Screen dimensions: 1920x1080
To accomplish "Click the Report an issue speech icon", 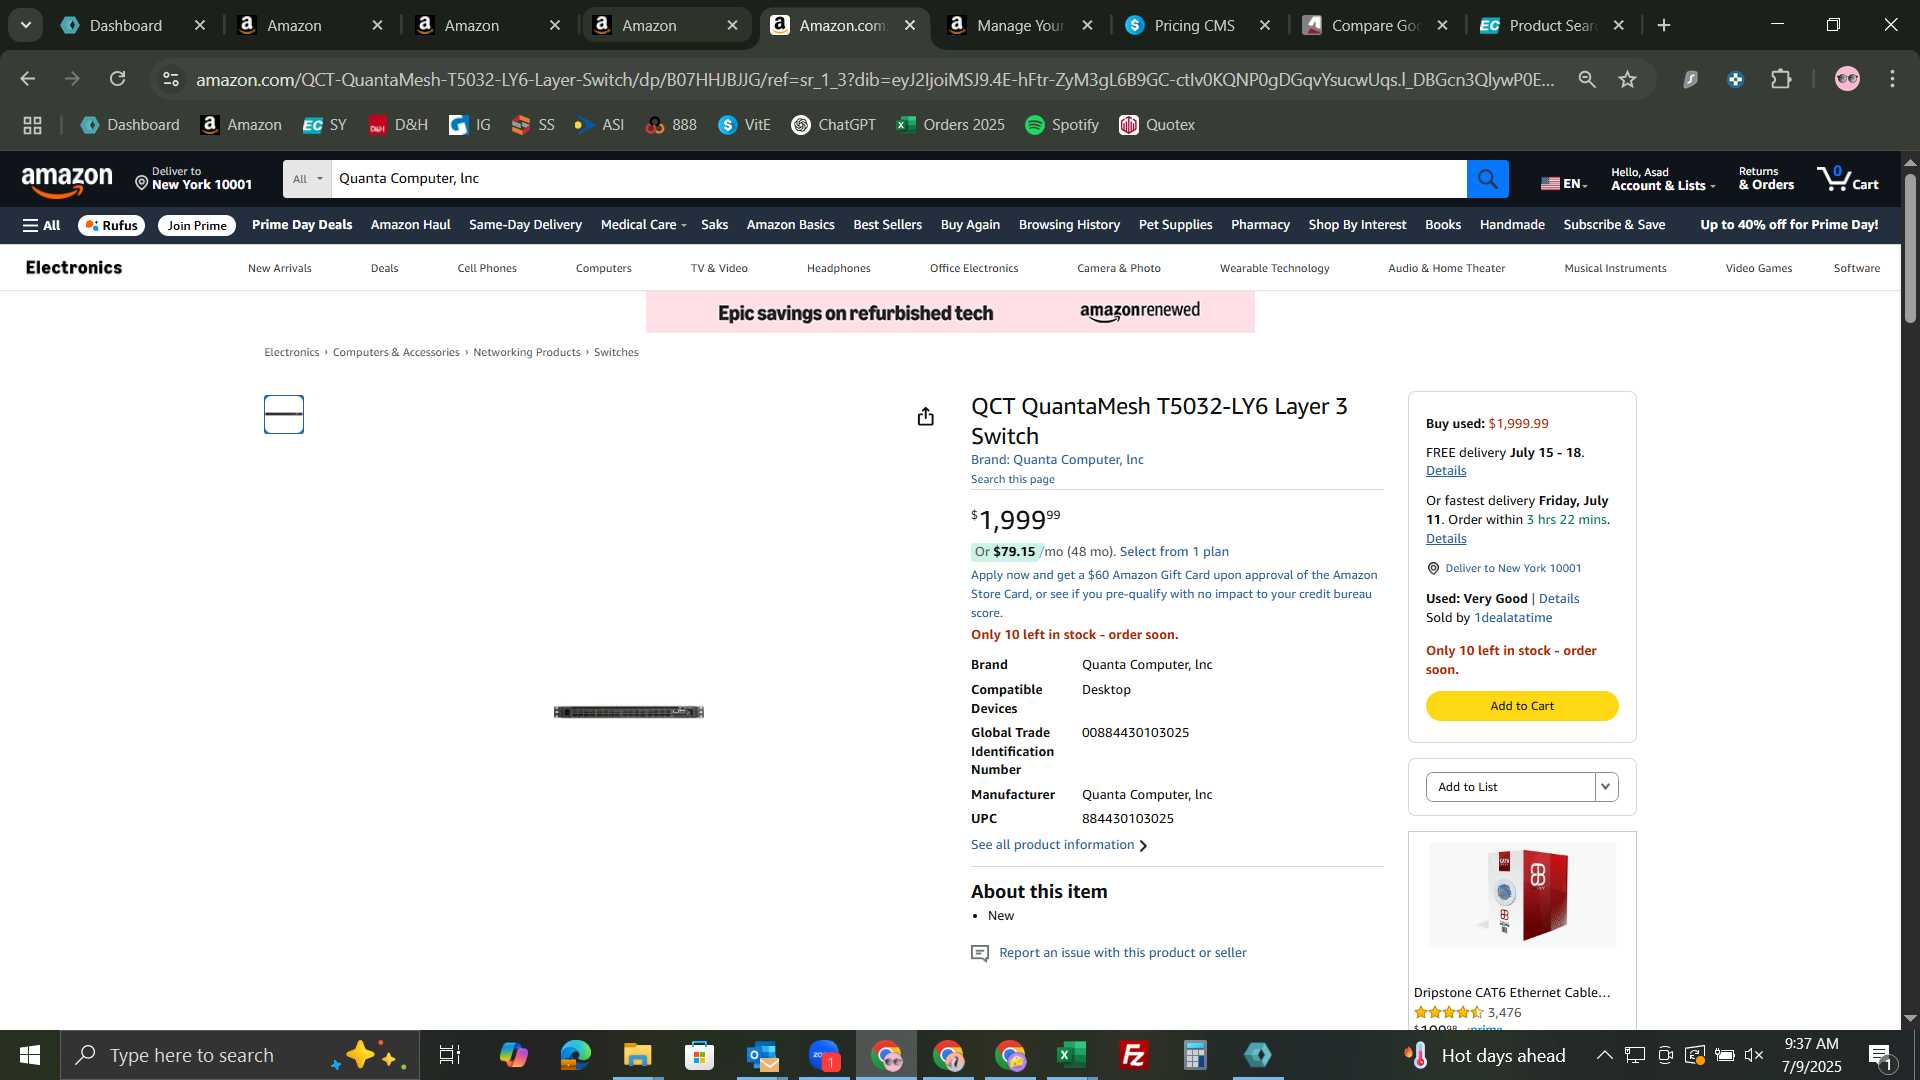I will [x=980, y=953].
